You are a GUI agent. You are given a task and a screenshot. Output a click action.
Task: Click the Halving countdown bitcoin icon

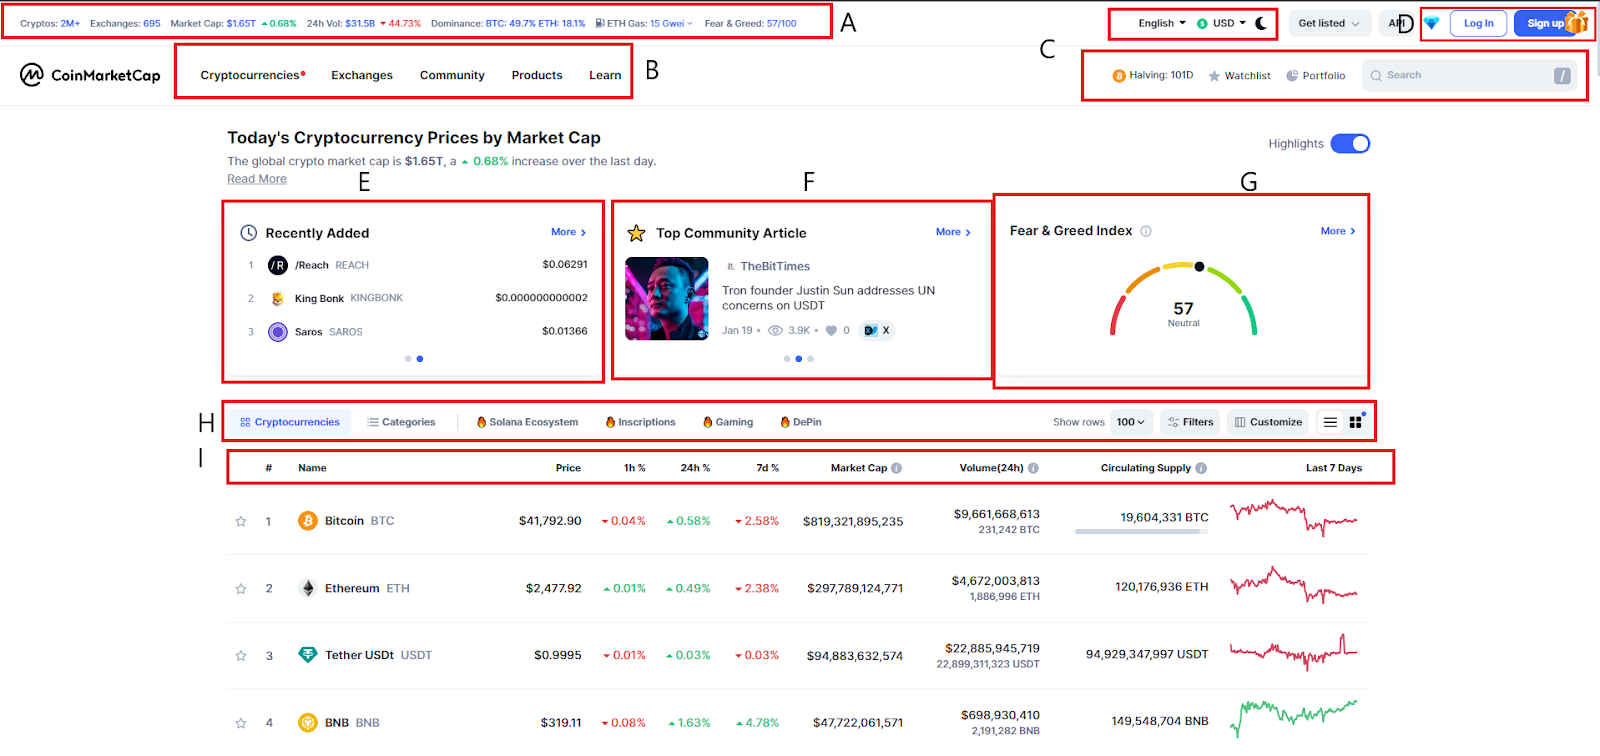coord(1119,75)
